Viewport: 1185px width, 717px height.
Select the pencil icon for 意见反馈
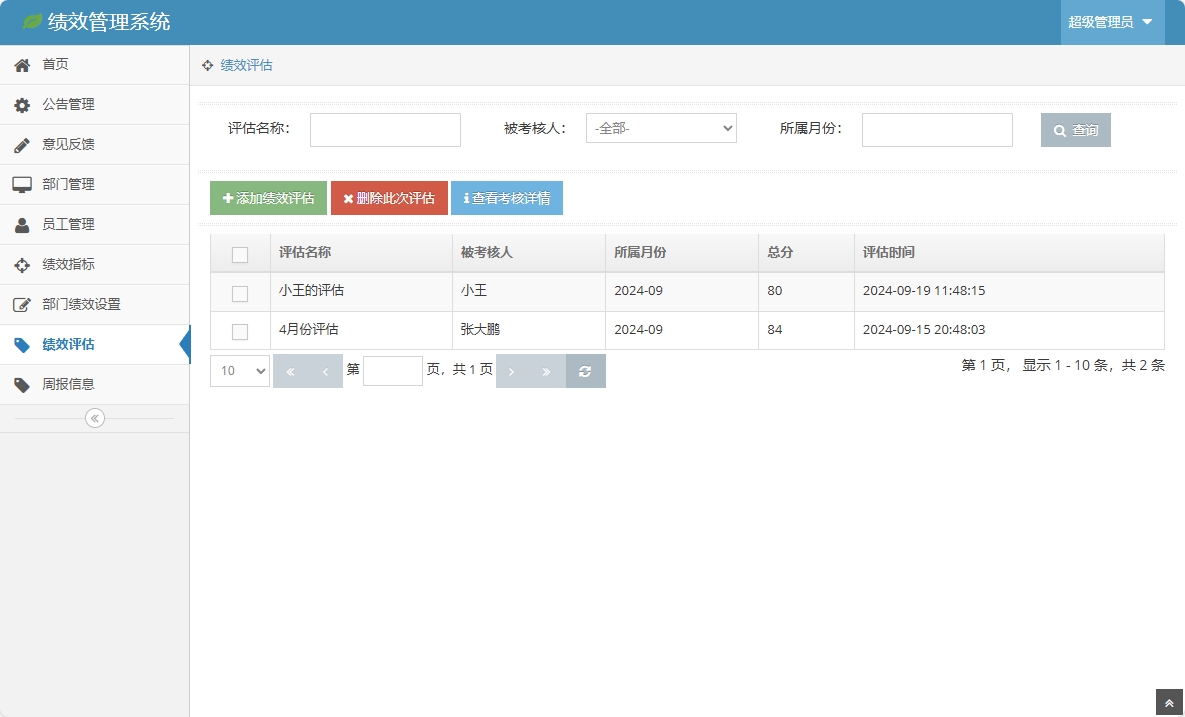point(20,144)
